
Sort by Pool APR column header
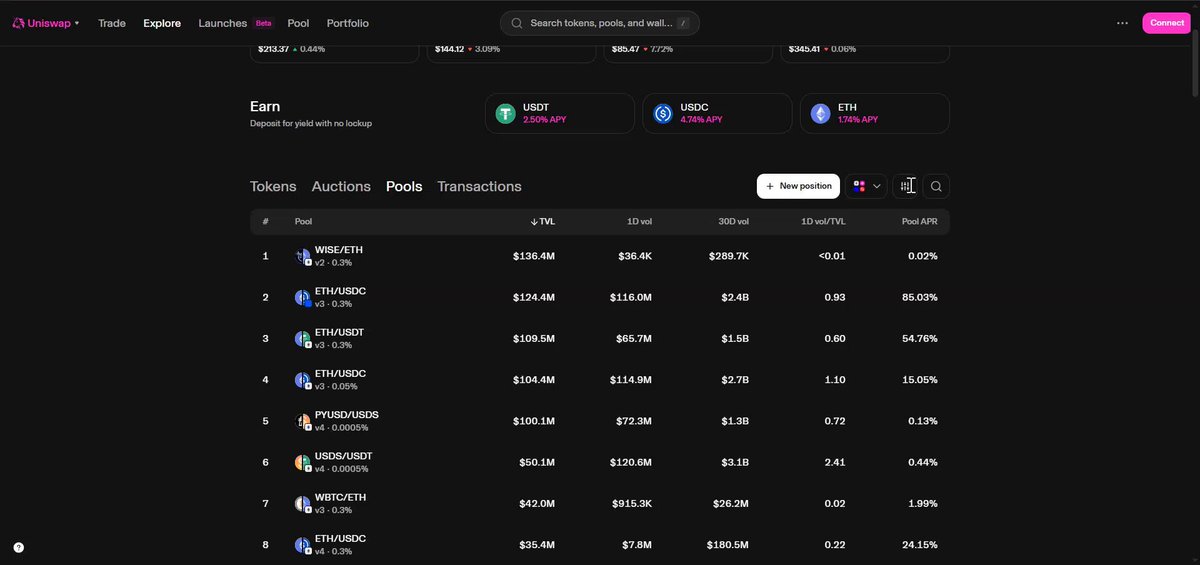click(x=919, y=221)
